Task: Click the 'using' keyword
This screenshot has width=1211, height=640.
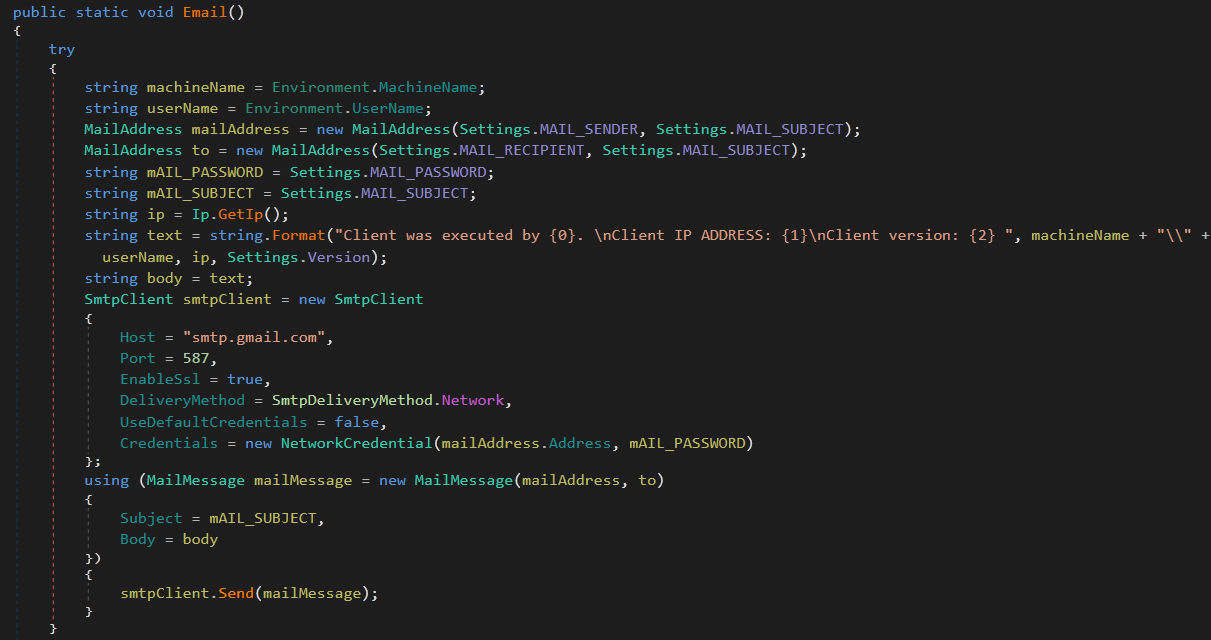Action: click(107, 480)
